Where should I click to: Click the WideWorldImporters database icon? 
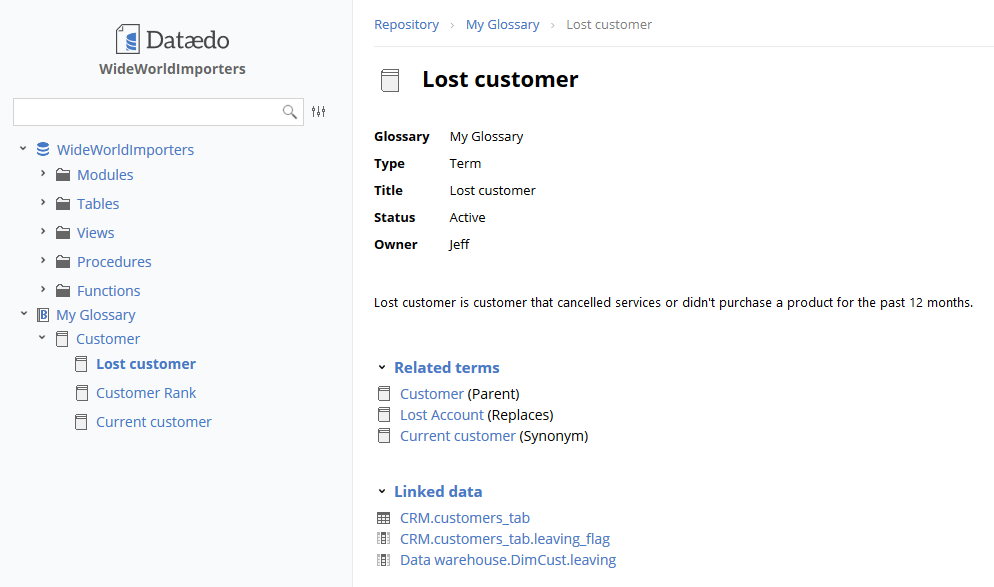(43, 150)
